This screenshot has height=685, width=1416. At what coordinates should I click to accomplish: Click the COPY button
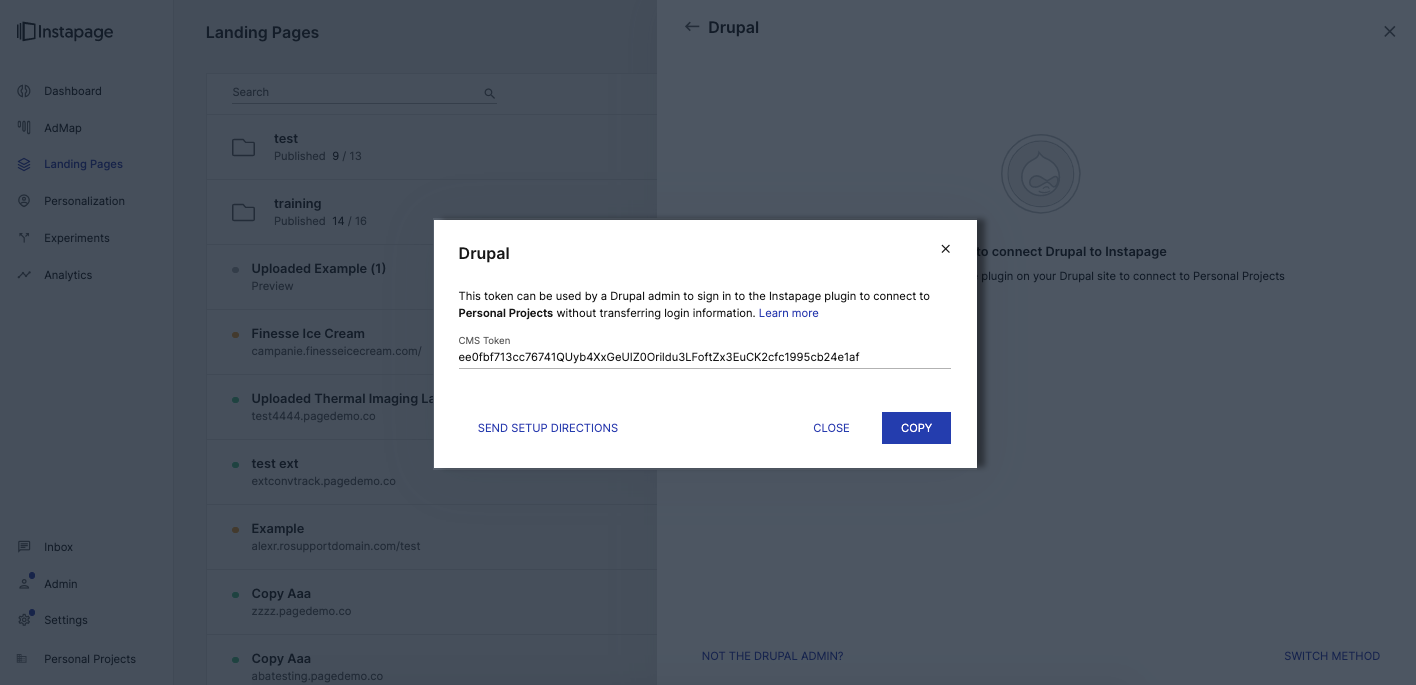[916, 428]
